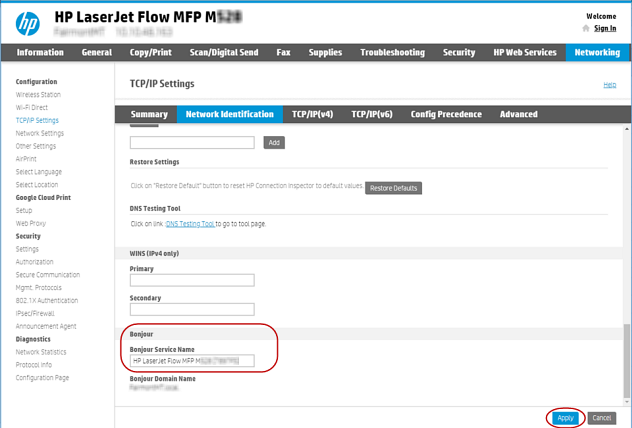Click the Add button

click(x=274, y=143)
